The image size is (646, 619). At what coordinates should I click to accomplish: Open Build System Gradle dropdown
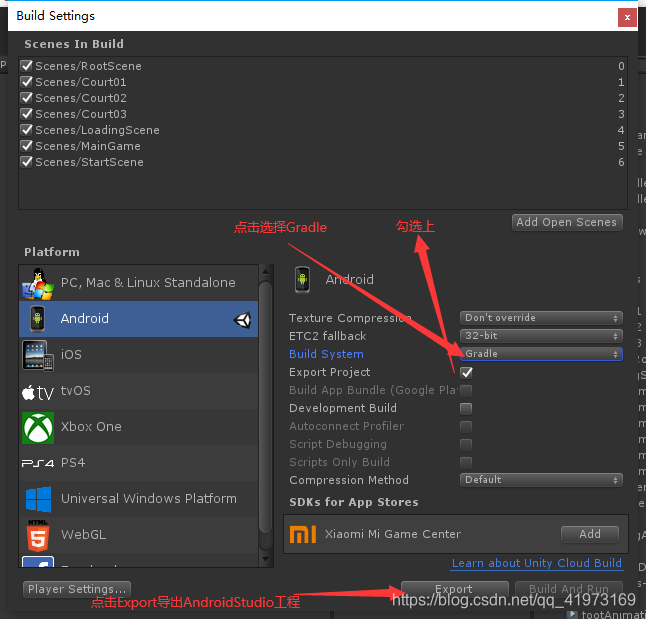pyautogui.click(x=541, y=354)
